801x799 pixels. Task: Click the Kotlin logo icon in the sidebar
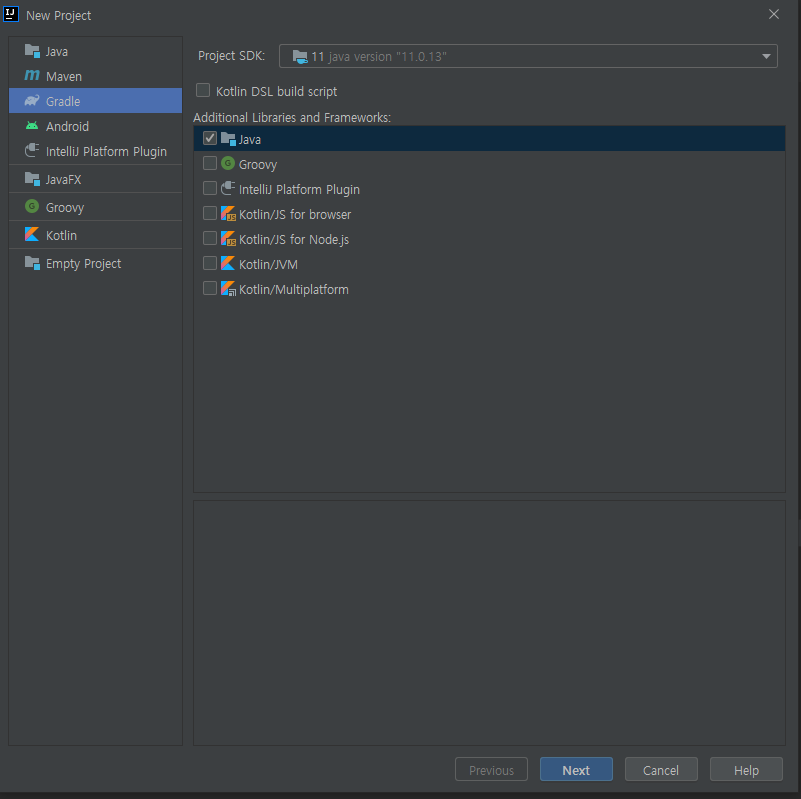[x=32, y=234]
